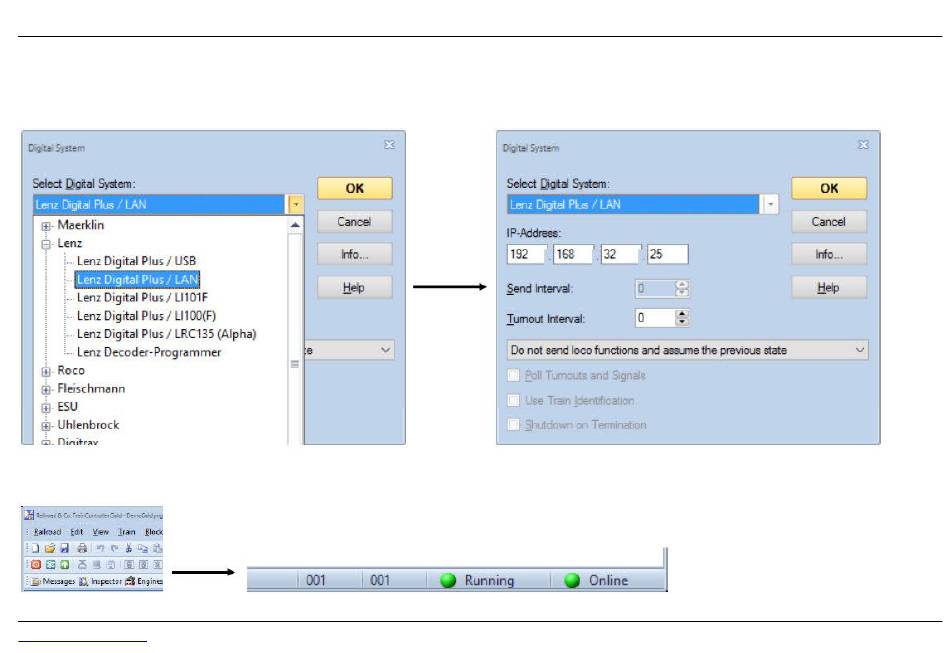Open the Inspector toolbar button
The height and width of the screenshot is (653, 950).
click(100, 582)
